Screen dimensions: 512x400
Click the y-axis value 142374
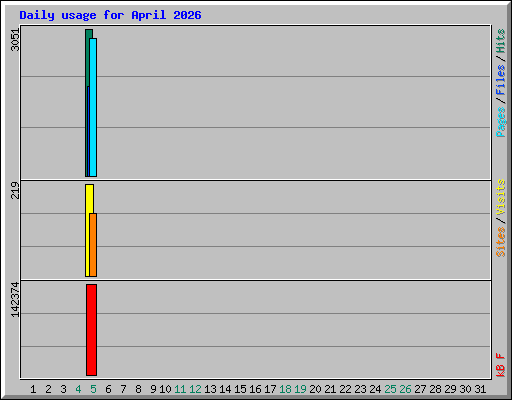coord(15,300)
